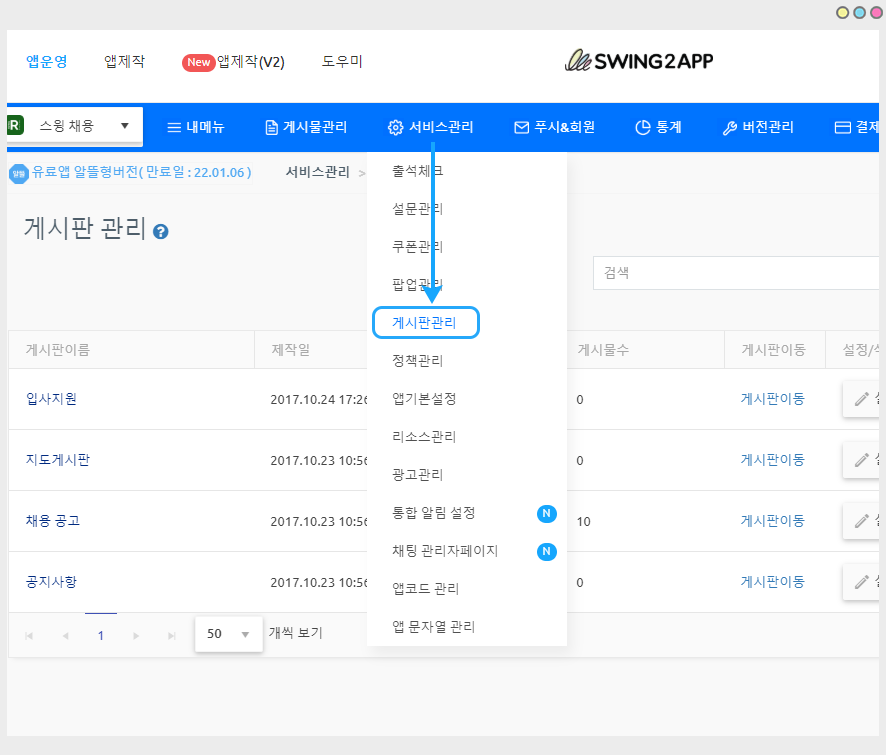Click the blue N badge beside 채팅 관리자페이지
The height and width of the screenshot is (755, 886).
(x=546, y=551)
